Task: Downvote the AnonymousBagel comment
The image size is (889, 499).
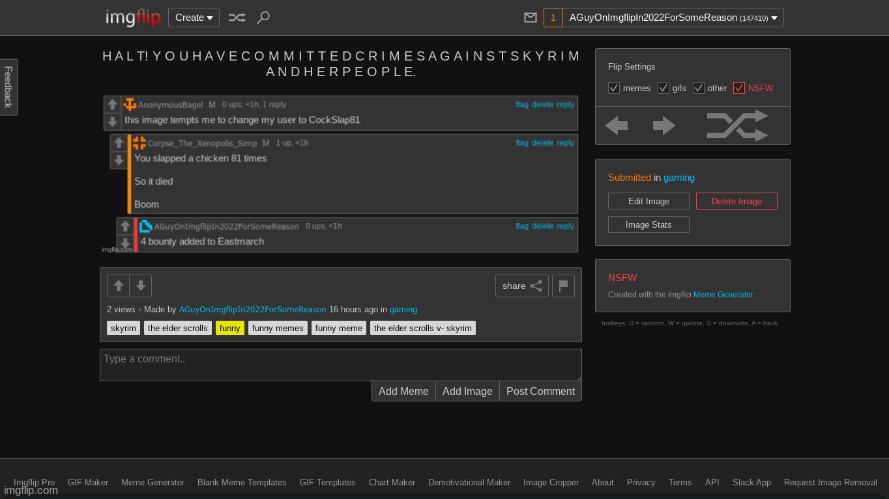Action: click(x=112, y=121)
